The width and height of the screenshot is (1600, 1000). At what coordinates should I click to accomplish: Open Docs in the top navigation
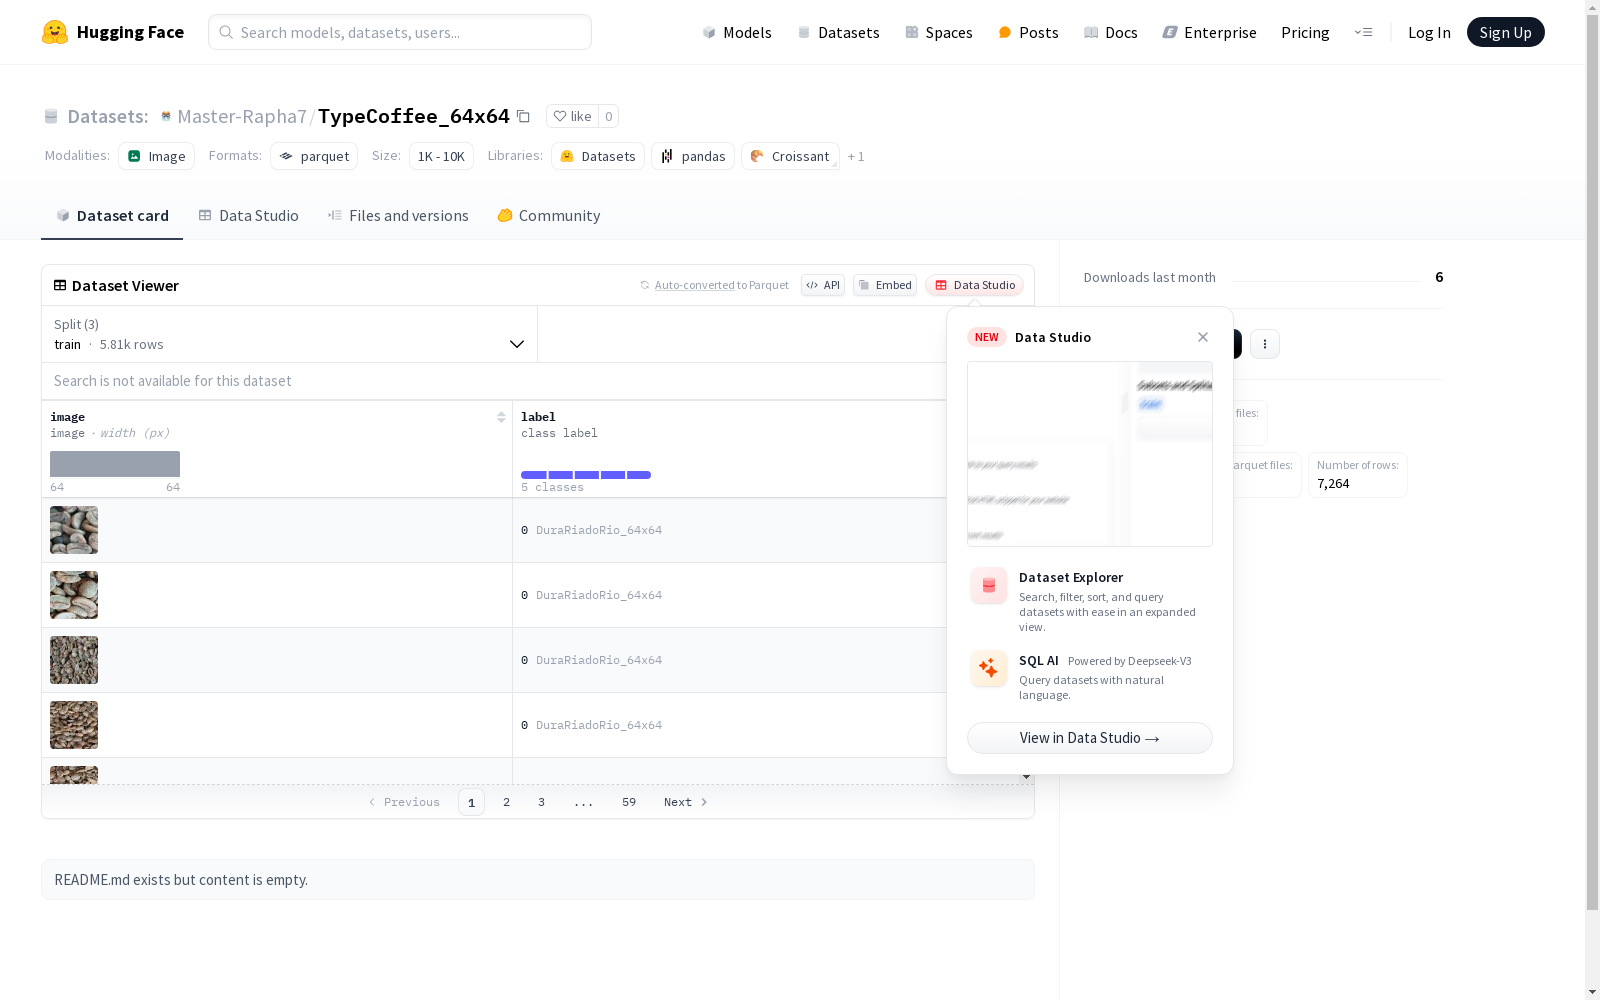(x=1111, y=32)
